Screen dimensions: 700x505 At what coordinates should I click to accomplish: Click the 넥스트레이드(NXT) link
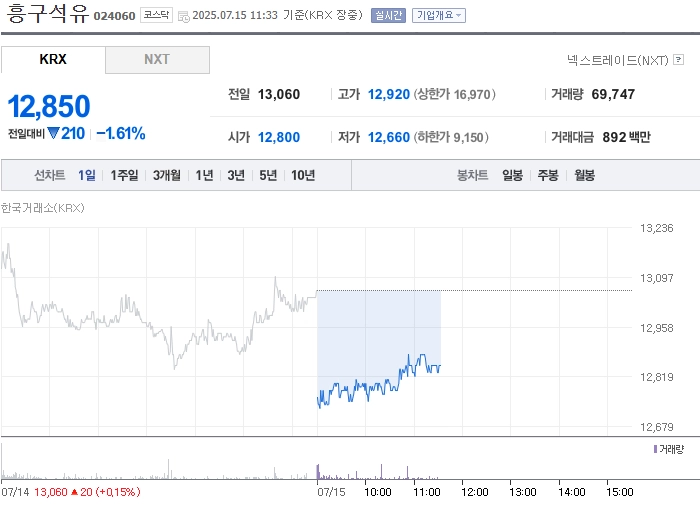(618, 60)
